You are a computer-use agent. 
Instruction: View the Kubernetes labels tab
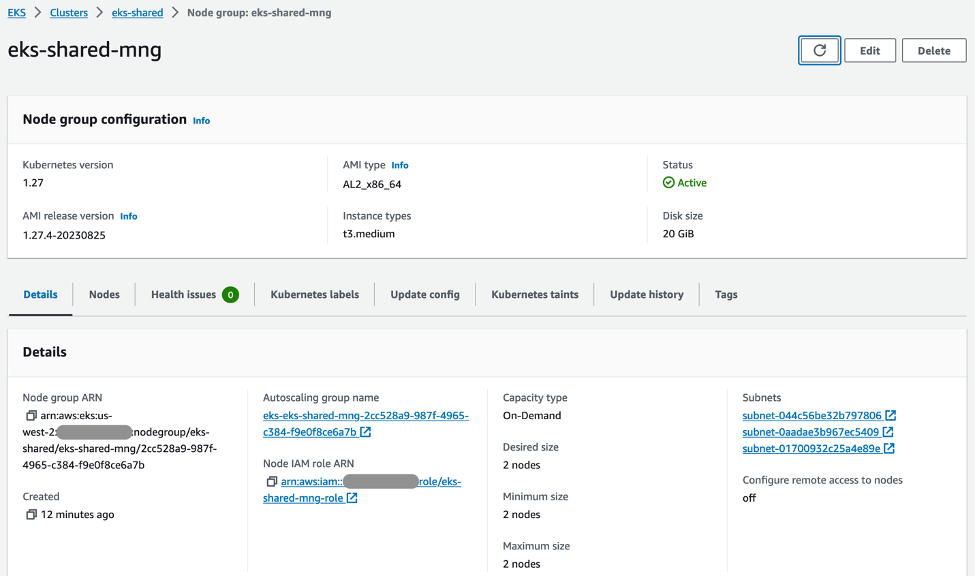314,294
